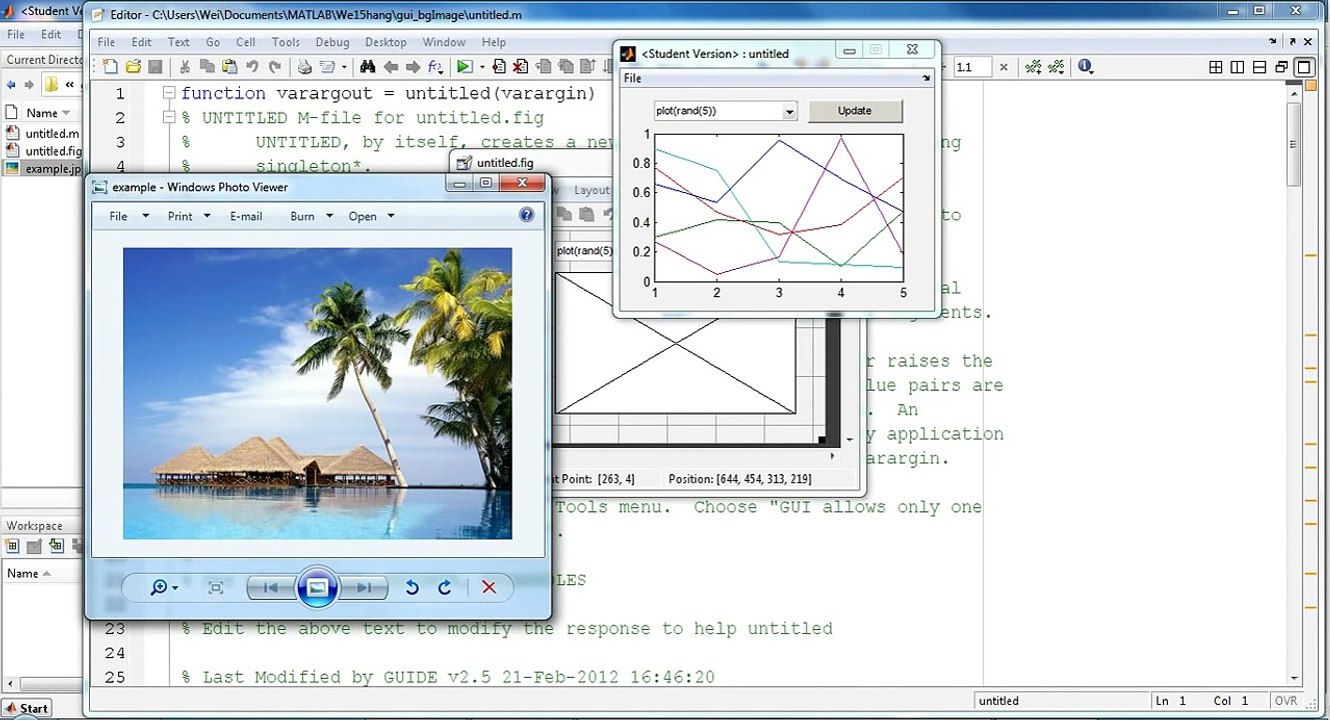This screenshot has width=1330, height=720.
Task: Click Undo arrow in Editor toolbar
Action: (252, 67)
